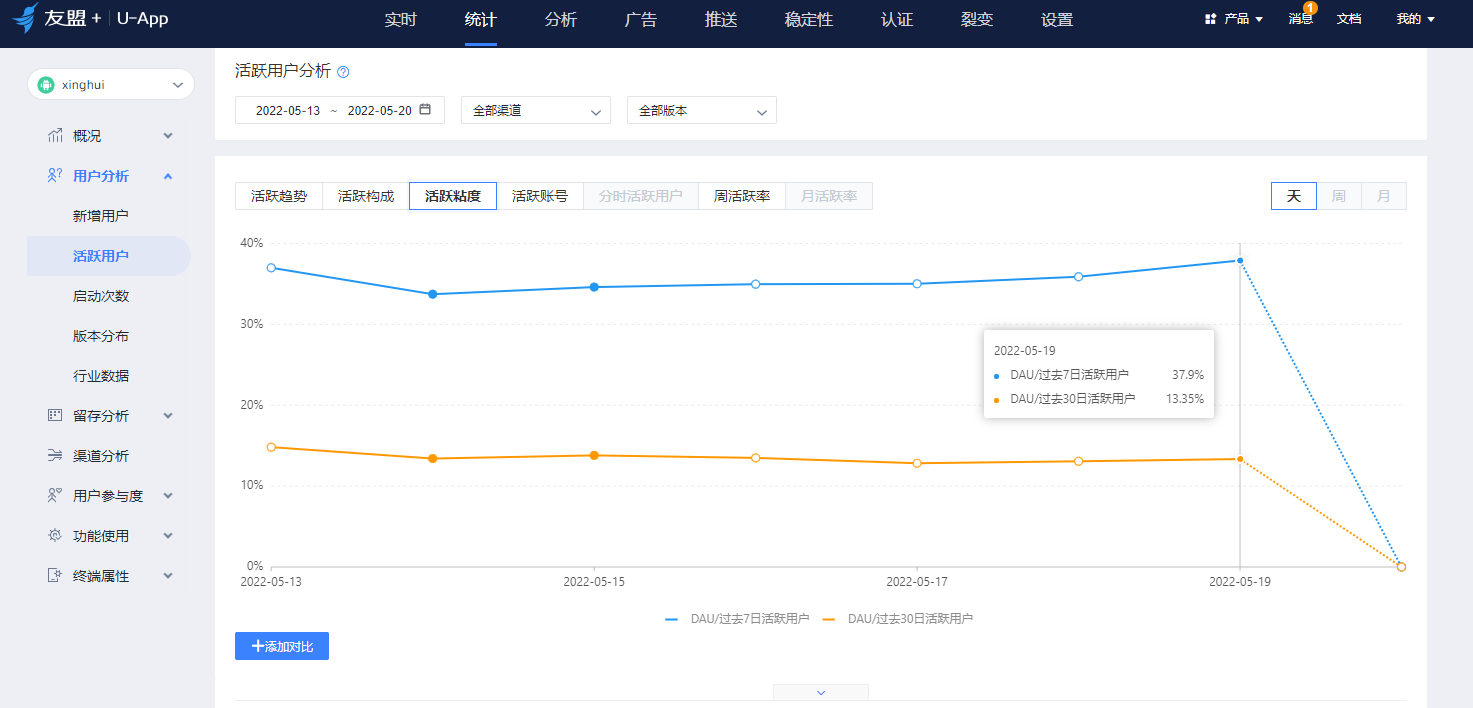1473x708 pixels.
Task: Open the 全部版本 version dropdown
Action: pyautogui.click(x=701, y=110)
